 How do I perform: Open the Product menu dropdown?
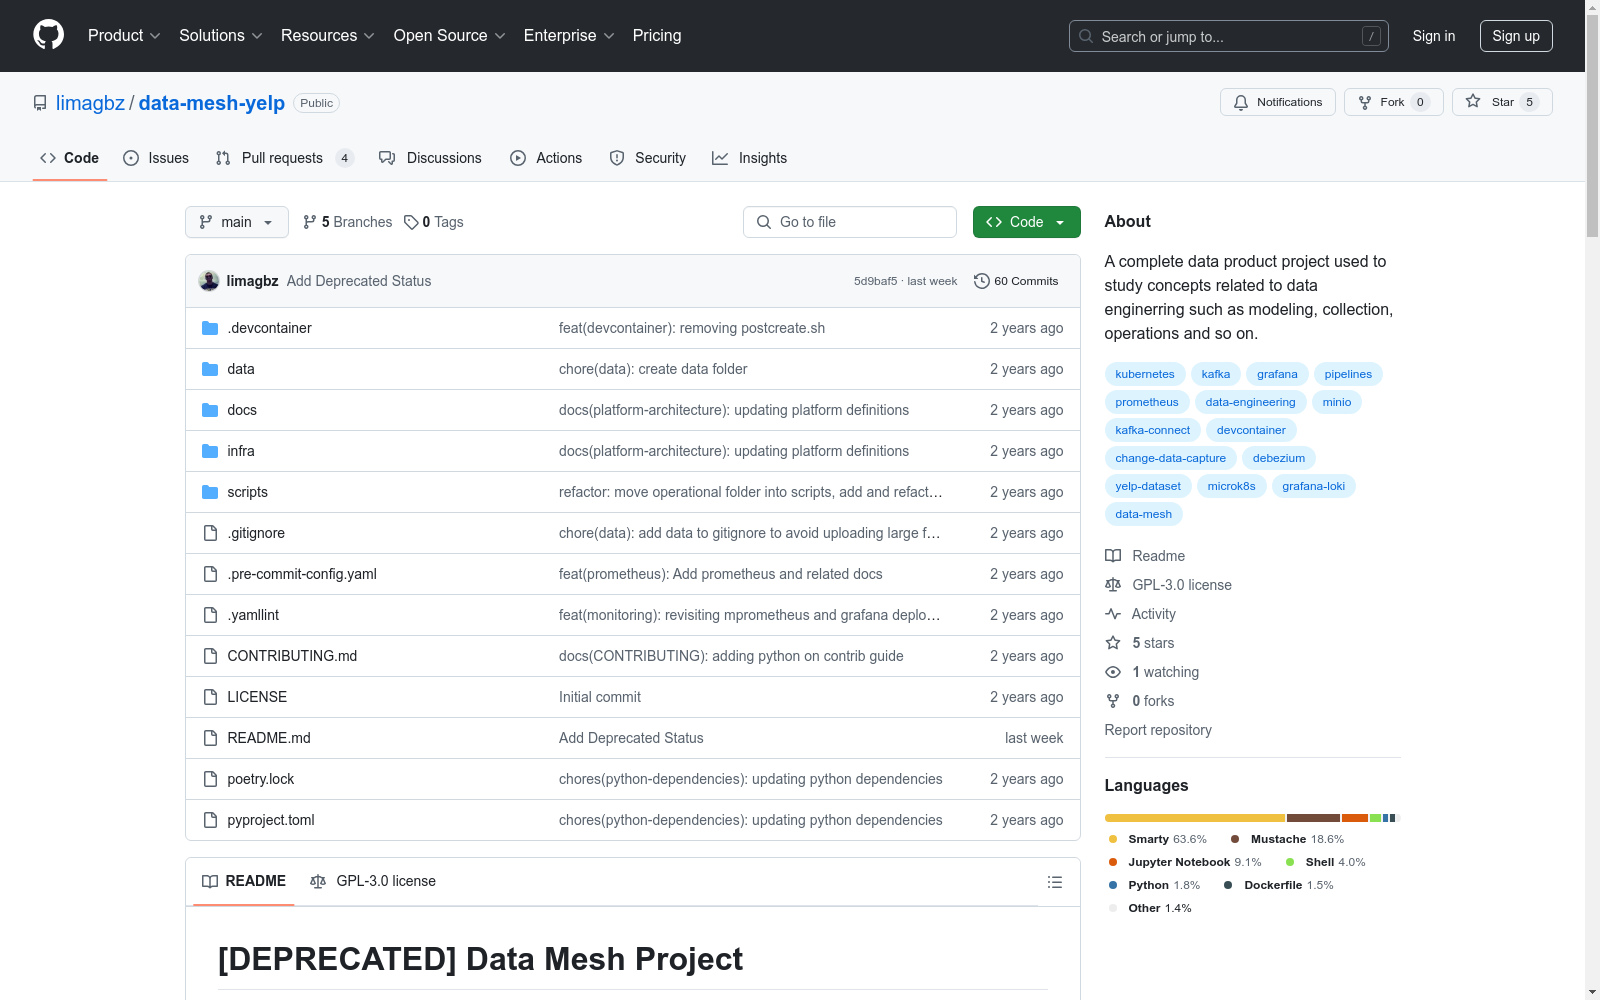coord(124,36)
